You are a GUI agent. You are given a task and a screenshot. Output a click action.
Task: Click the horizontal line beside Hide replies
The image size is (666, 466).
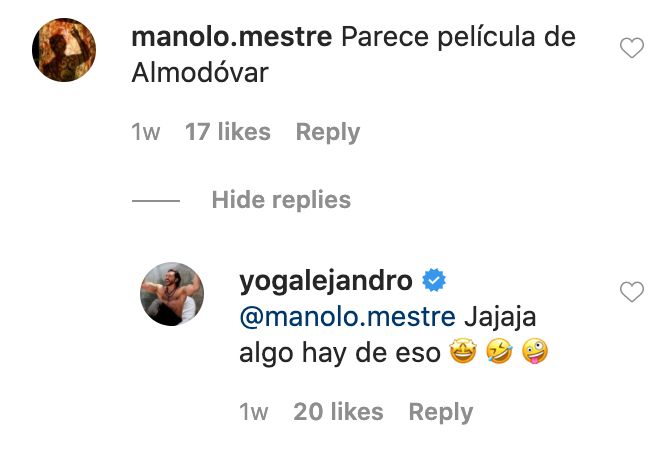[x=156, y=201]
